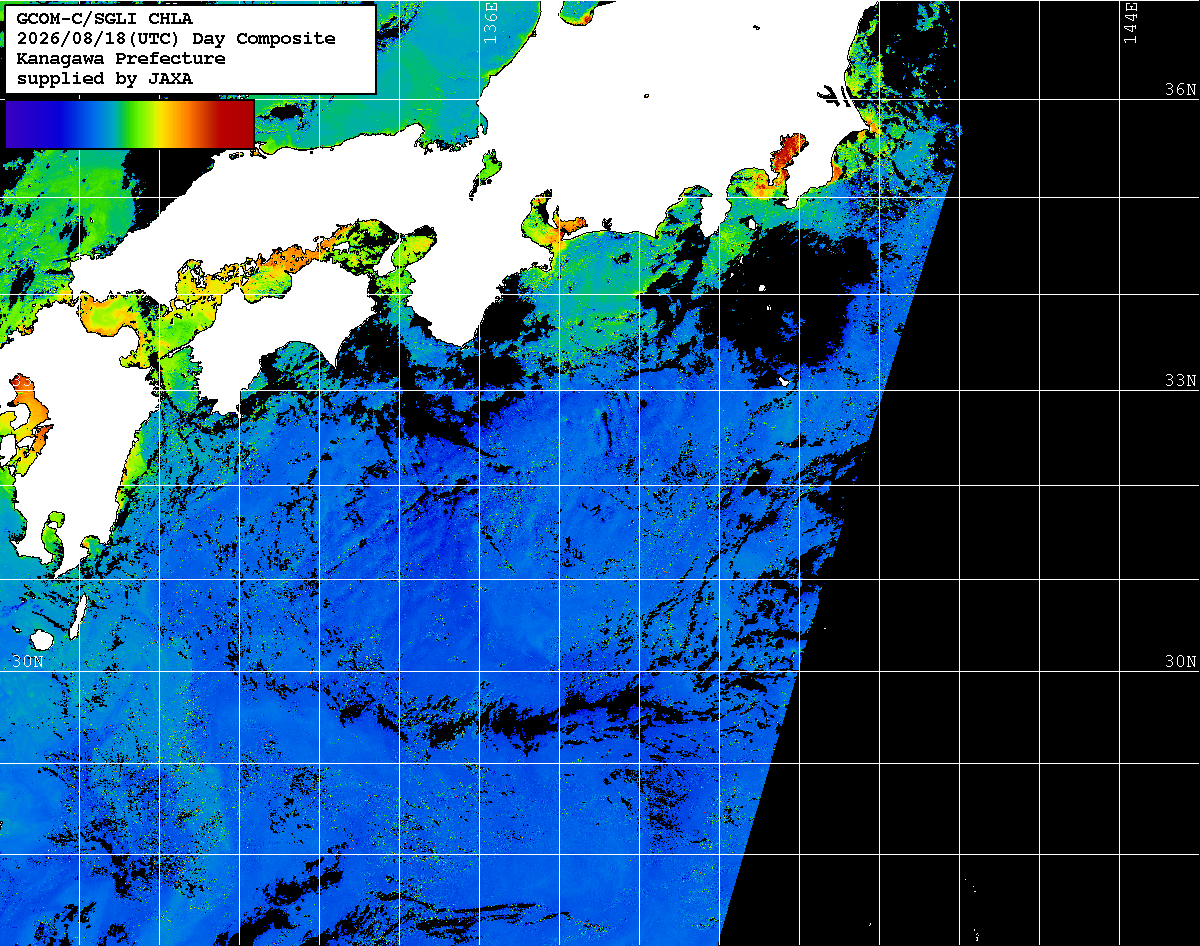This screenshot has height=946, width=1200.
Task: Click the 2026/08/18(UTC) Day Composite date line
Action: point(176,38)
